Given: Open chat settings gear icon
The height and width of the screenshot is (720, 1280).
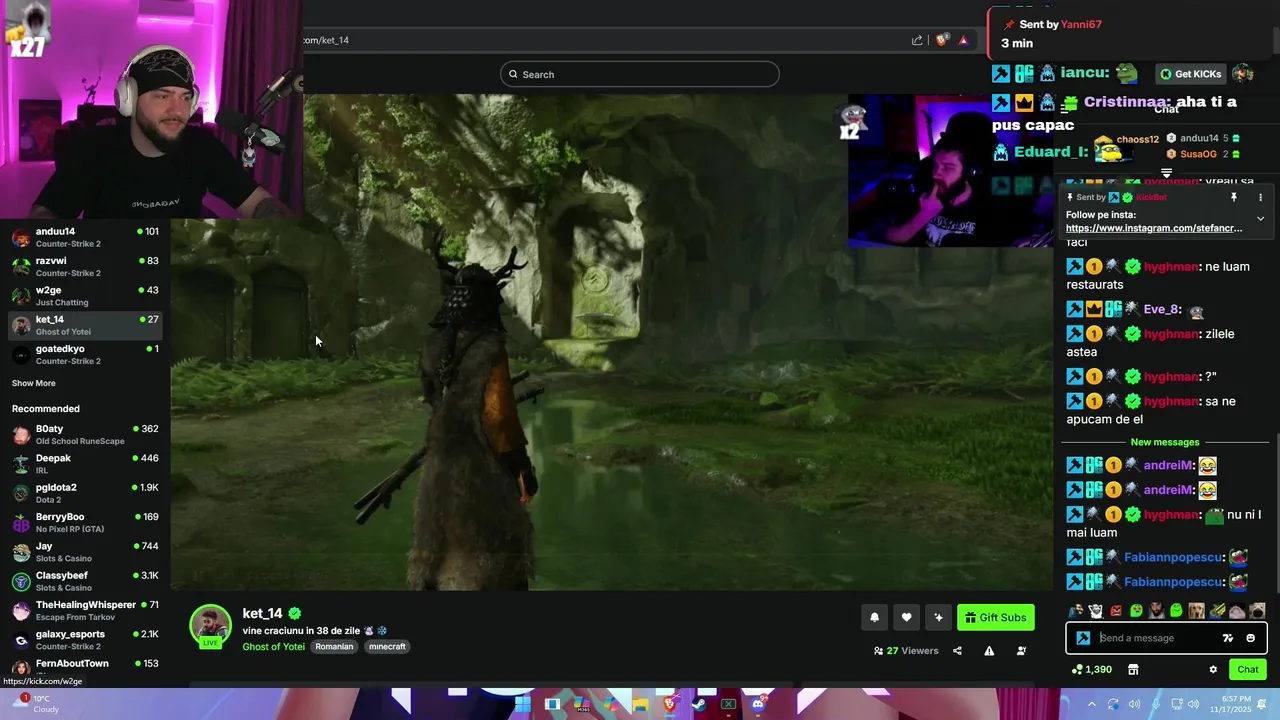Looking at the screenshot, I should 1213,670.
